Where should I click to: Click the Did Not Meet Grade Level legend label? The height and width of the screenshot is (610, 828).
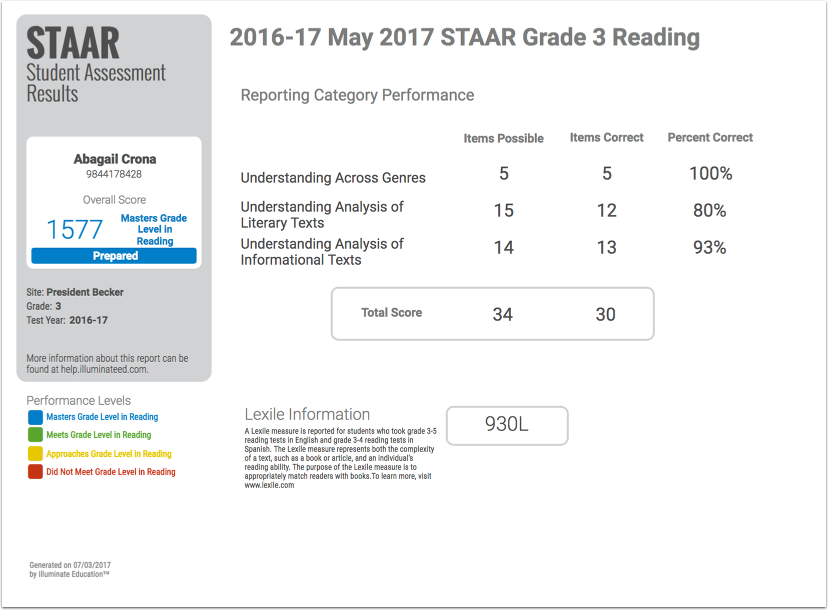click(111, 472)
